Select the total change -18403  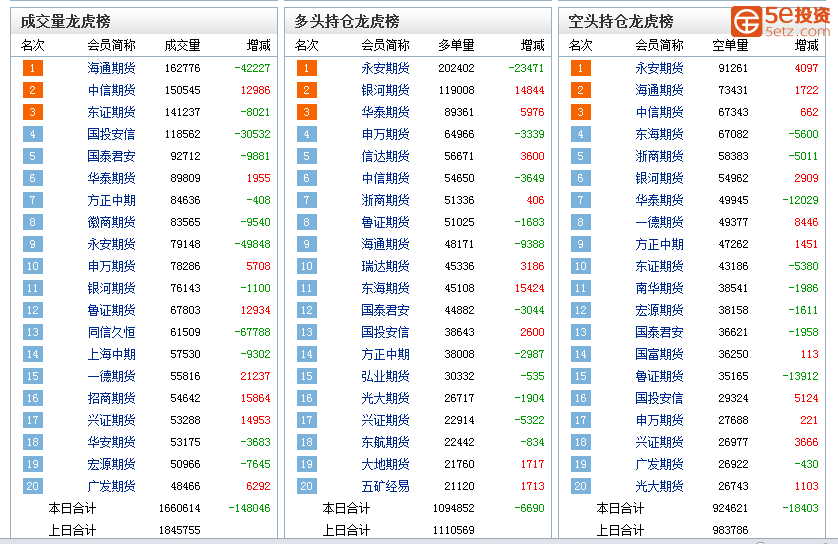[x=800, y=508]
